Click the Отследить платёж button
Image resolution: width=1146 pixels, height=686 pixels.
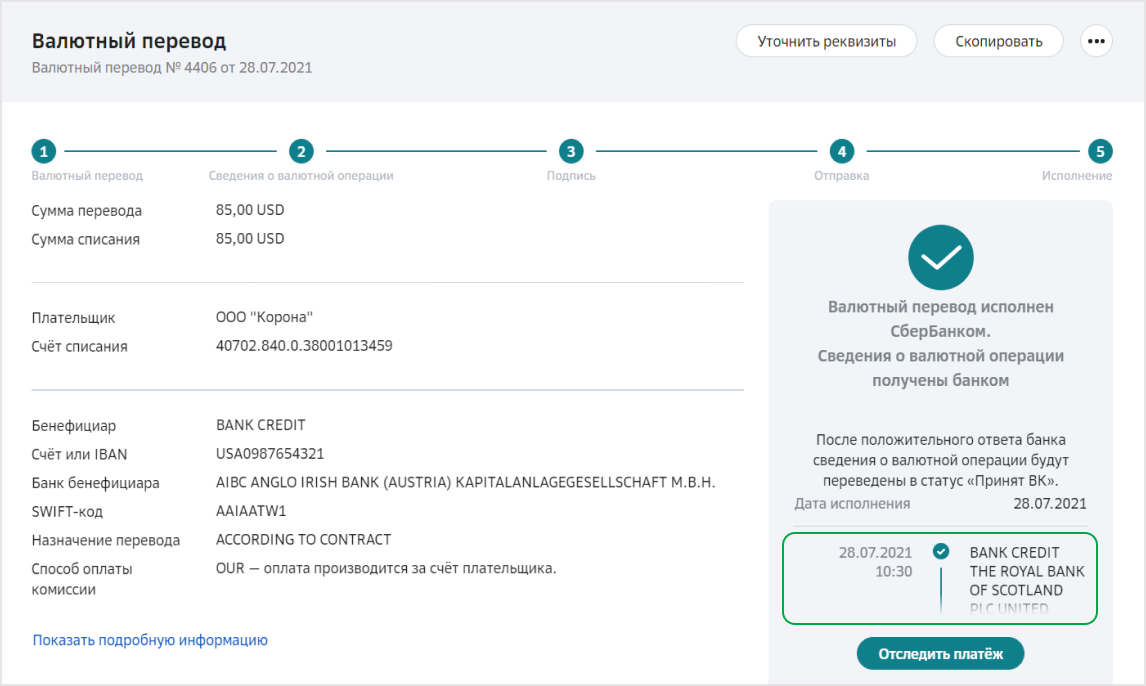940,653
